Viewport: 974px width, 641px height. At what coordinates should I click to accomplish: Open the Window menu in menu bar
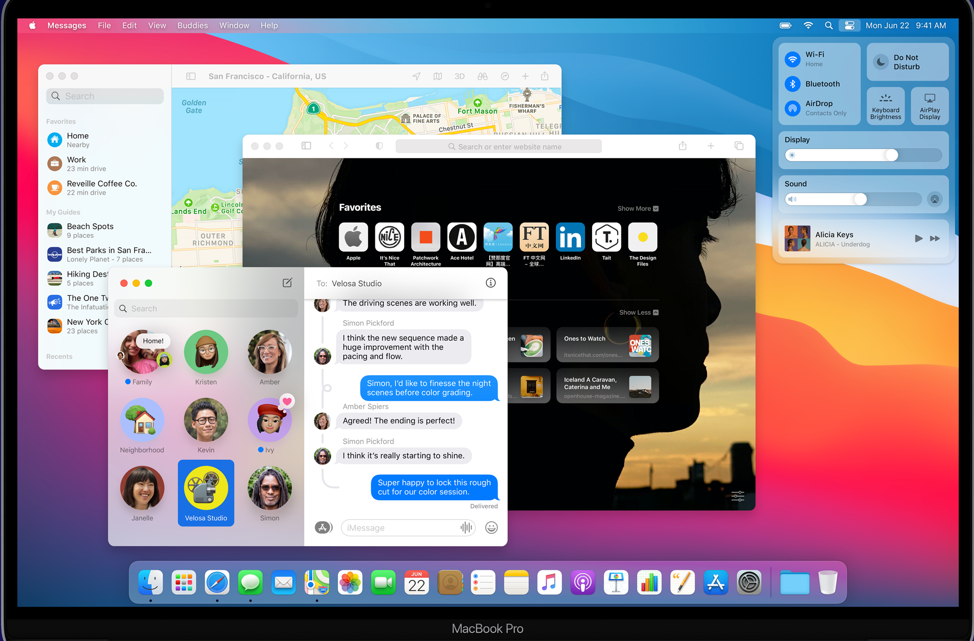point(234,25)
